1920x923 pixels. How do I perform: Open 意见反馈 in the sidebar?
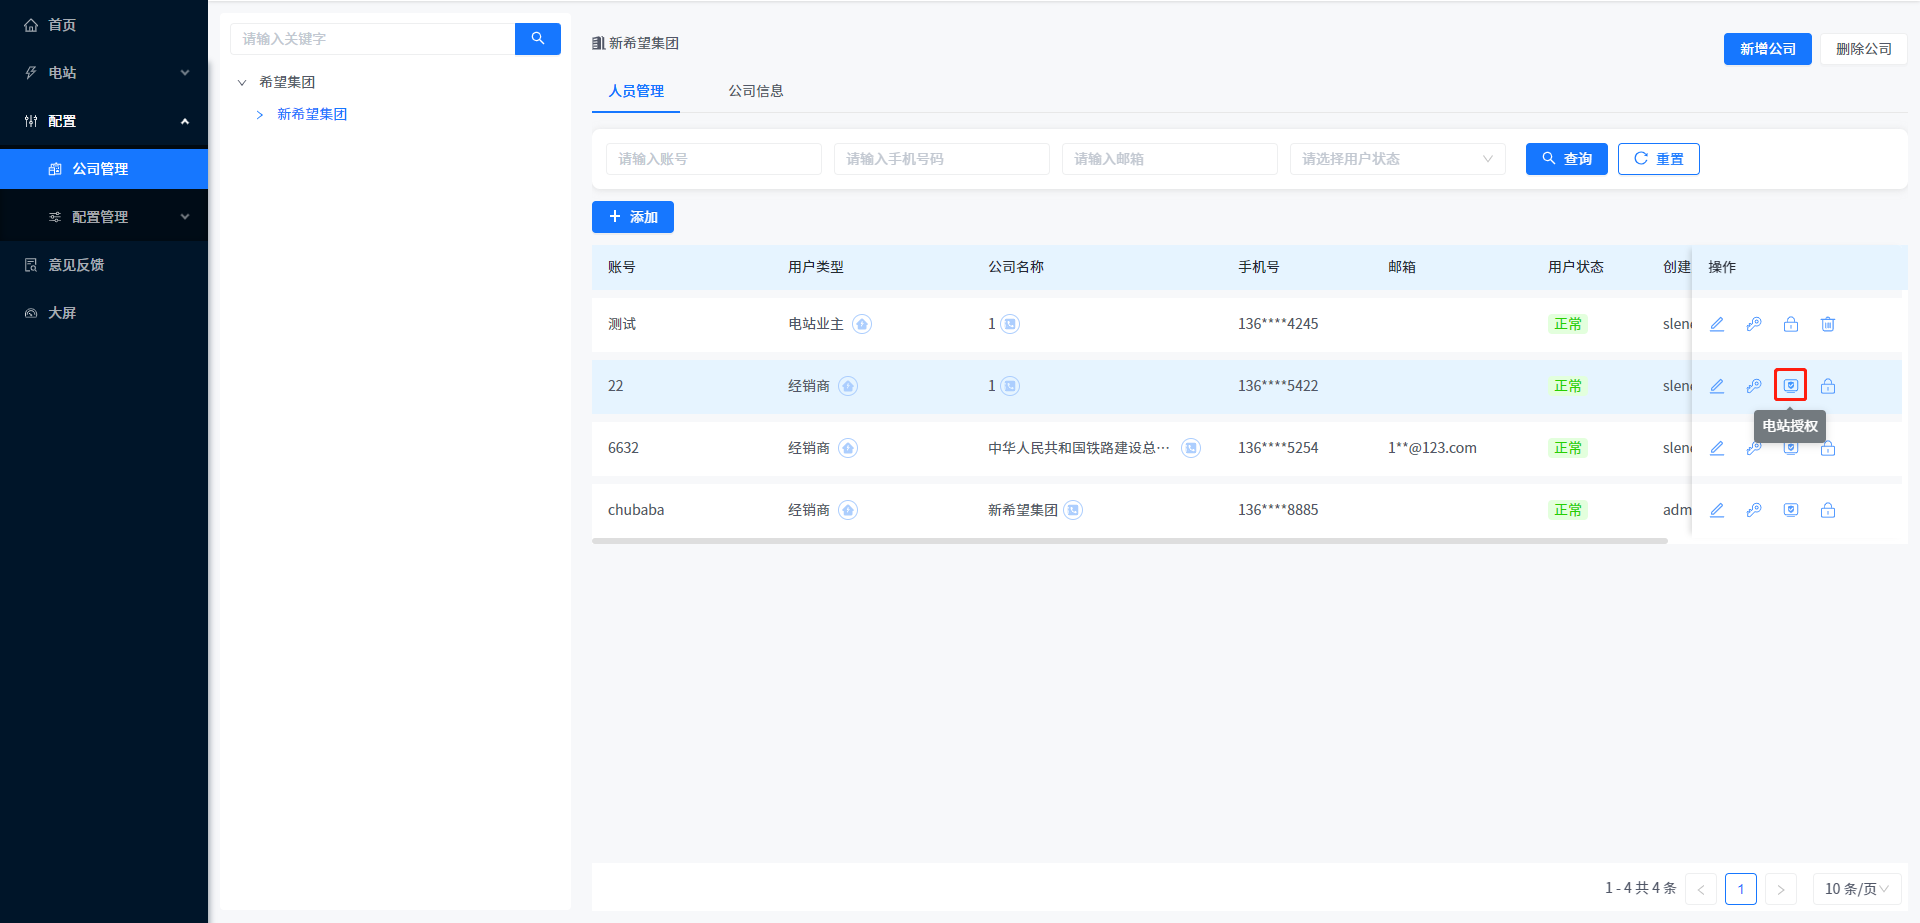76,265
